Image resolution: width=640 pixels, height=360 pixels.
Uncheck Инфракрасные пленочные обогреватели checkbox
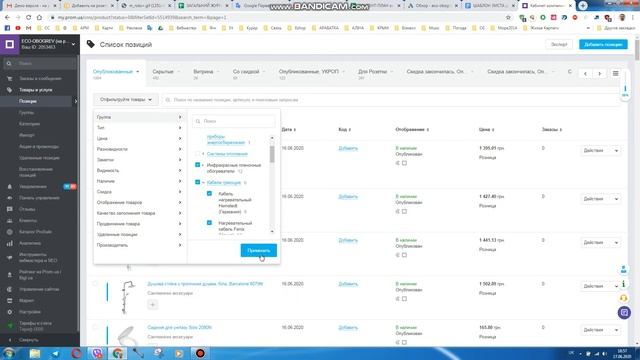tap(198, 165)
